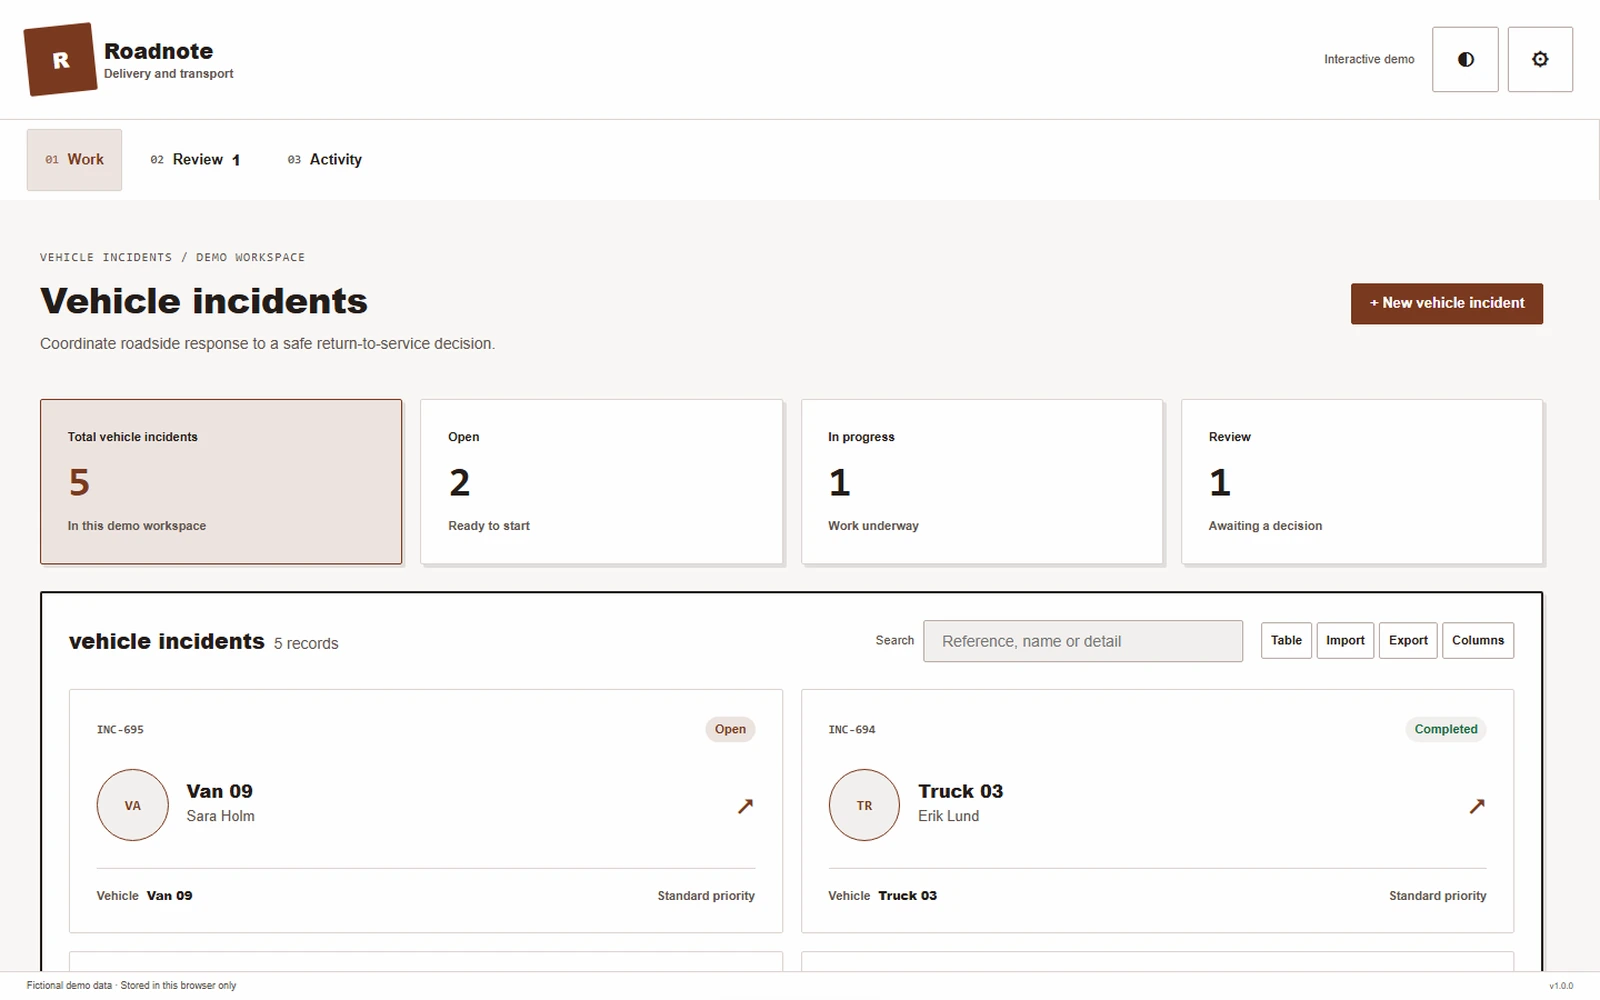Click the Van 09 card title
Image resolution: width=1600 pixels, height=1000 pixels.
(x=219, y=791)
